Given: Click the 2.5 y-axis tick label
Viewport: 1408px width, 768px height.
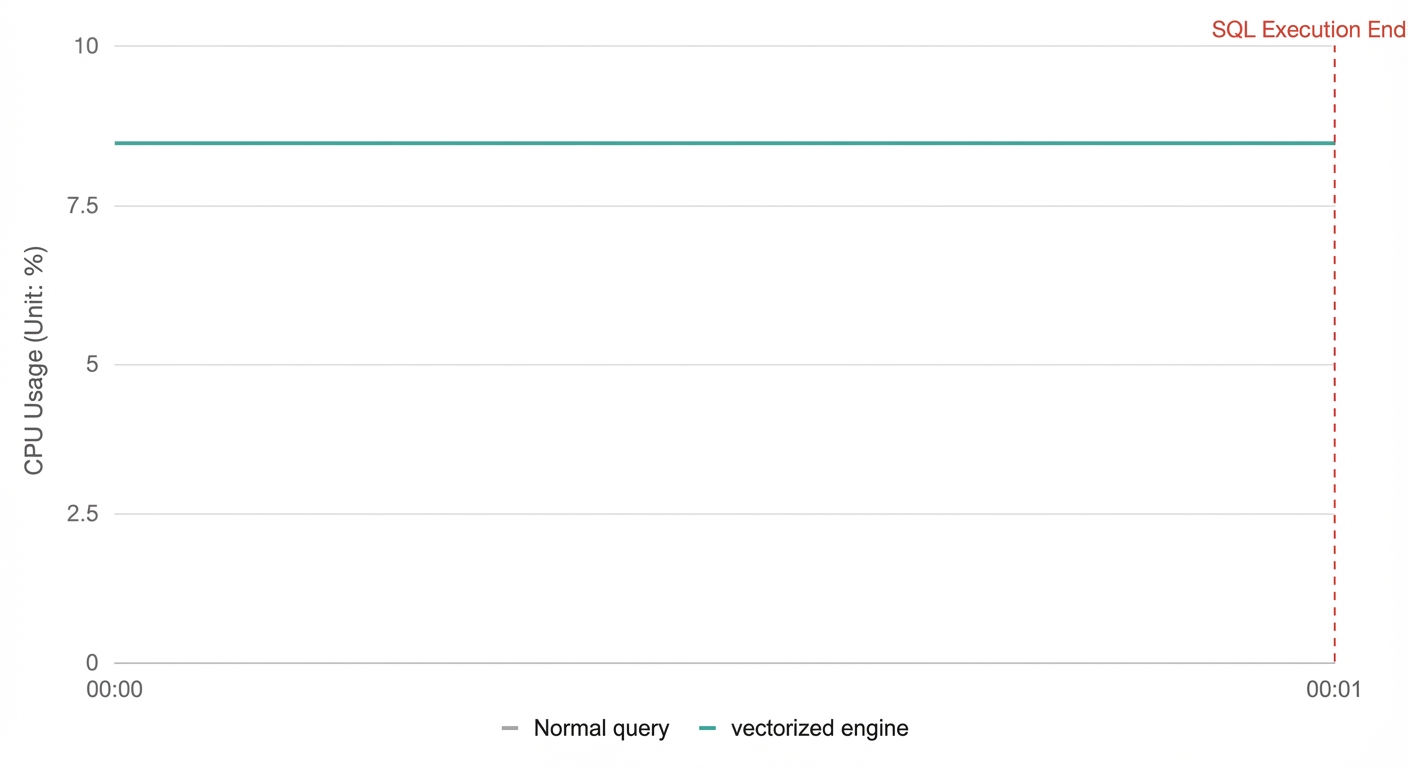Looking at the screenshot, I should coord(84,514).
